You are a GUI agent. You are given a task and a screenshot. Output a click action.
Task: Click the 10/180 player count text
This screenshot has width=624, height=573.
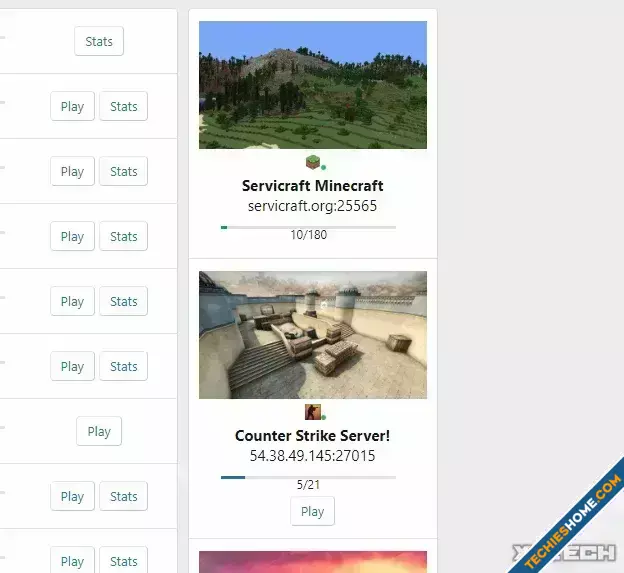pos(309,235)
